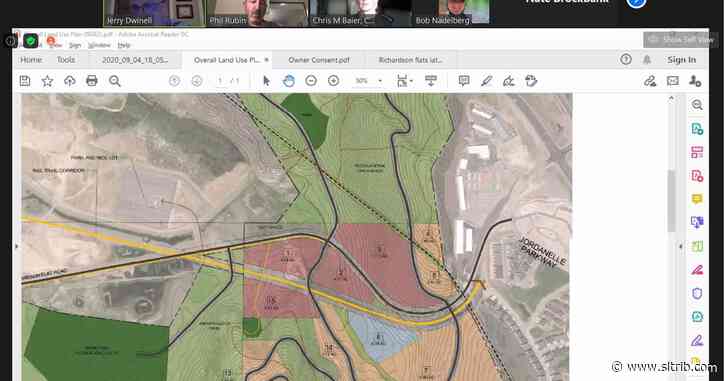This screenshot has width=725, height=381.
Task: Select the Highlight text pen tool
Action: (486, 81)
